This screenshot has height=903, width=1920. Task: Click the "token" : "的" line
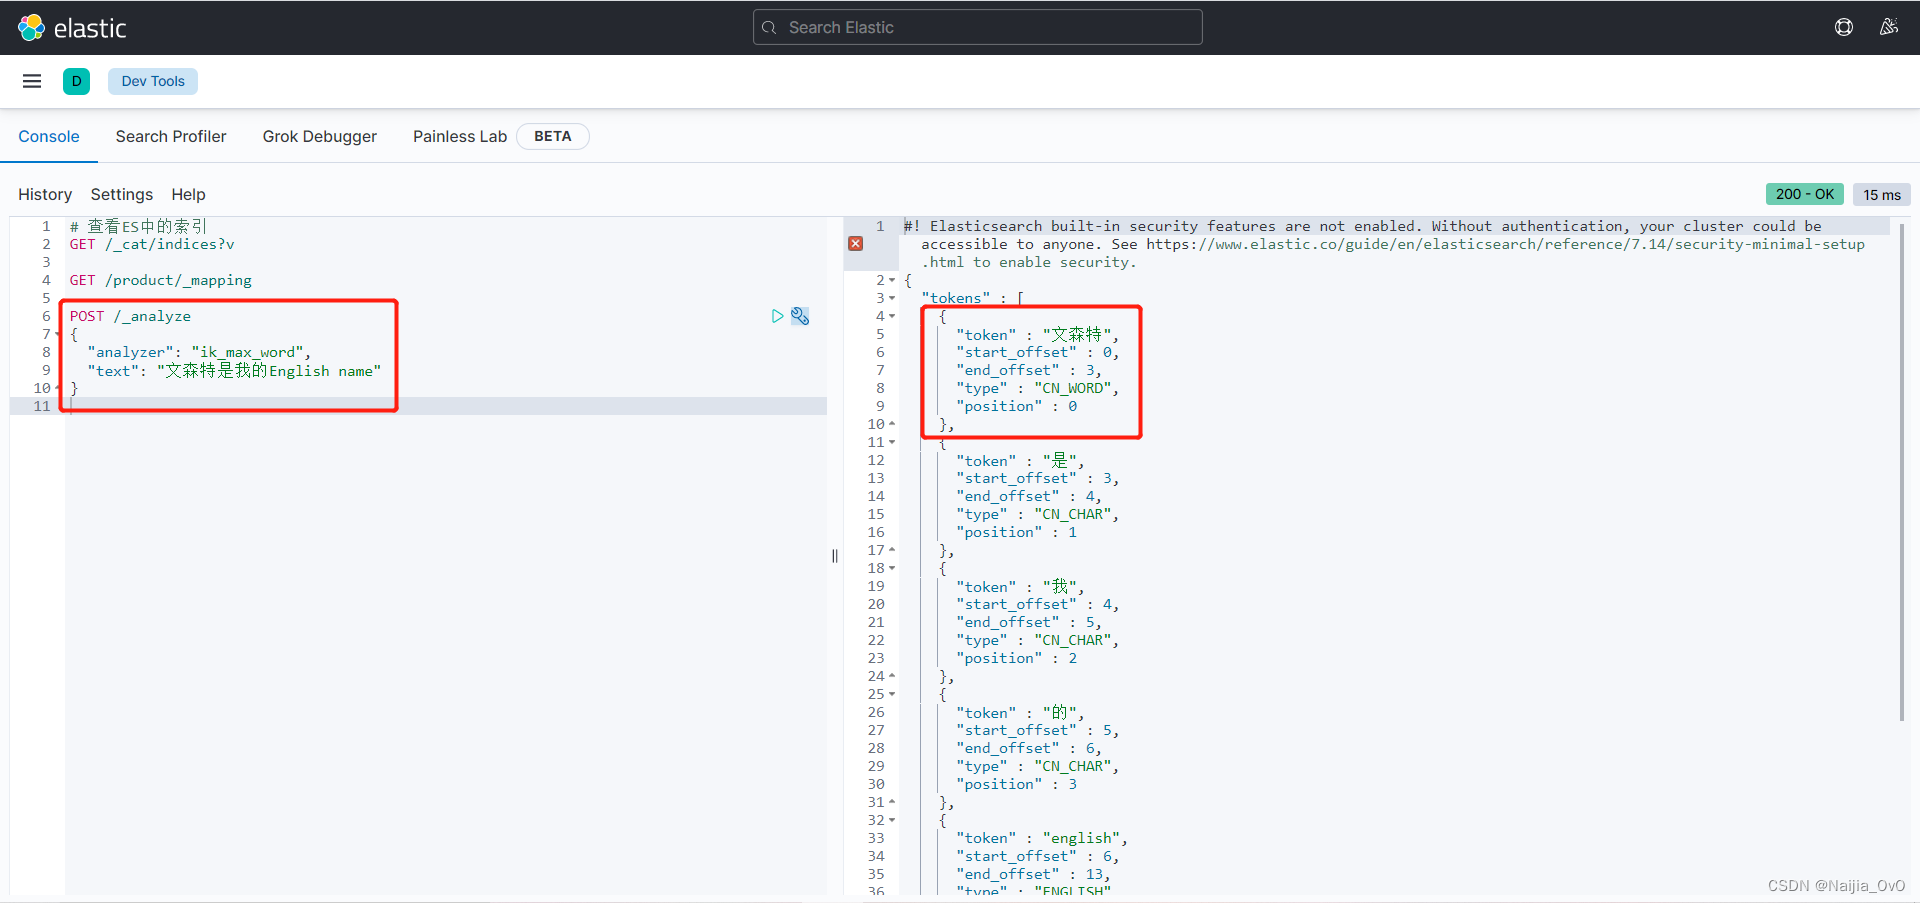(1021, 712)
